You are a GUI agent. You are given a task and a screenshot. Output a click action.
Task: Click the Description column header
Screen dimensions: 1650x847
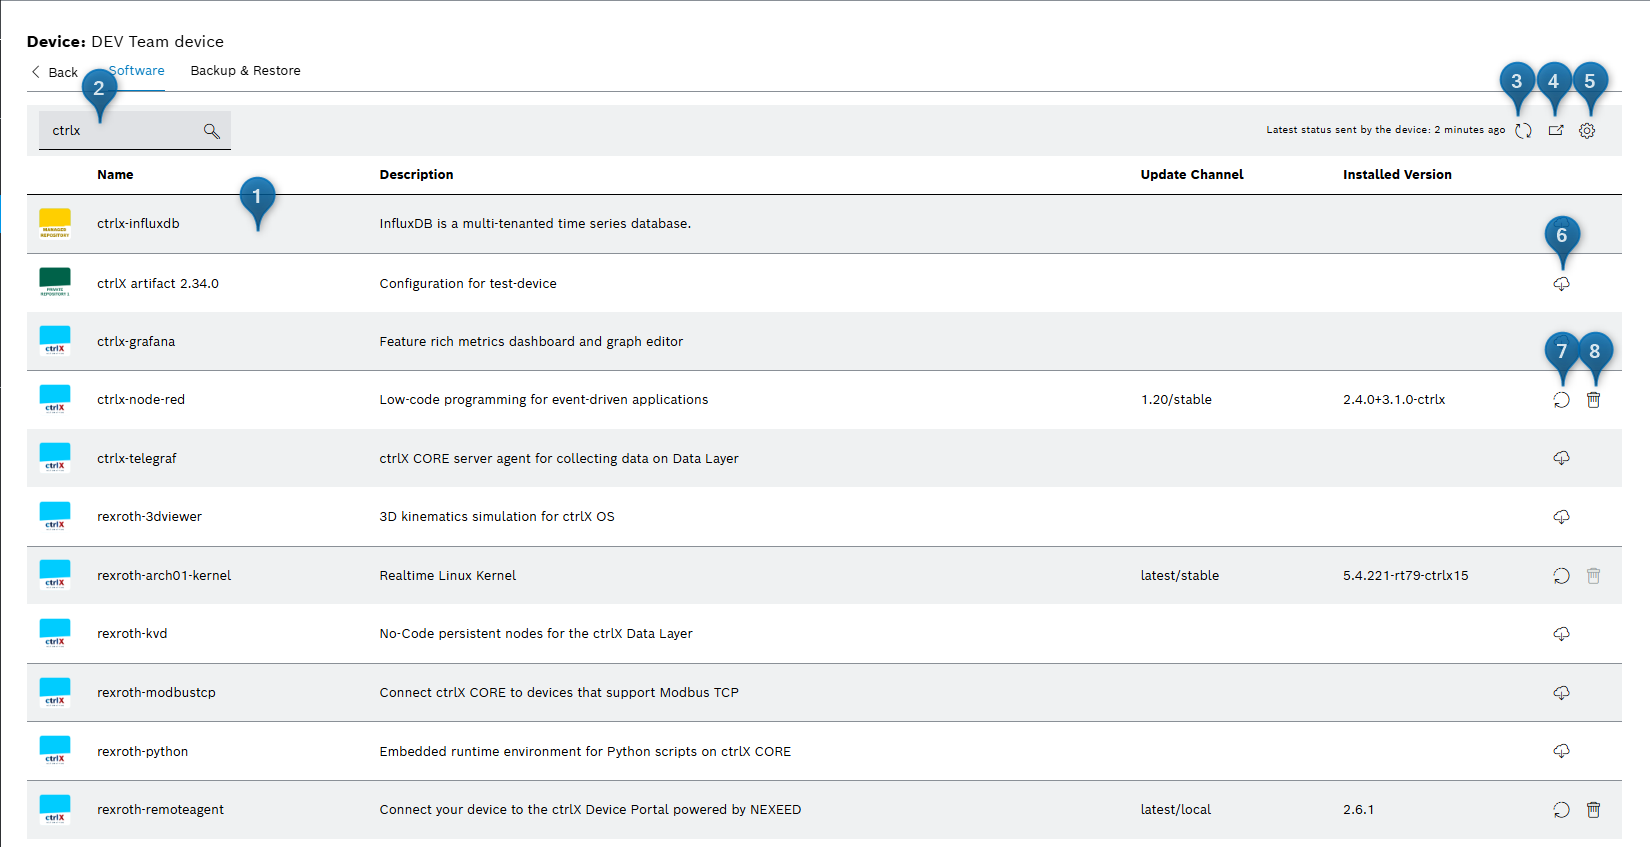click(416, 175)
